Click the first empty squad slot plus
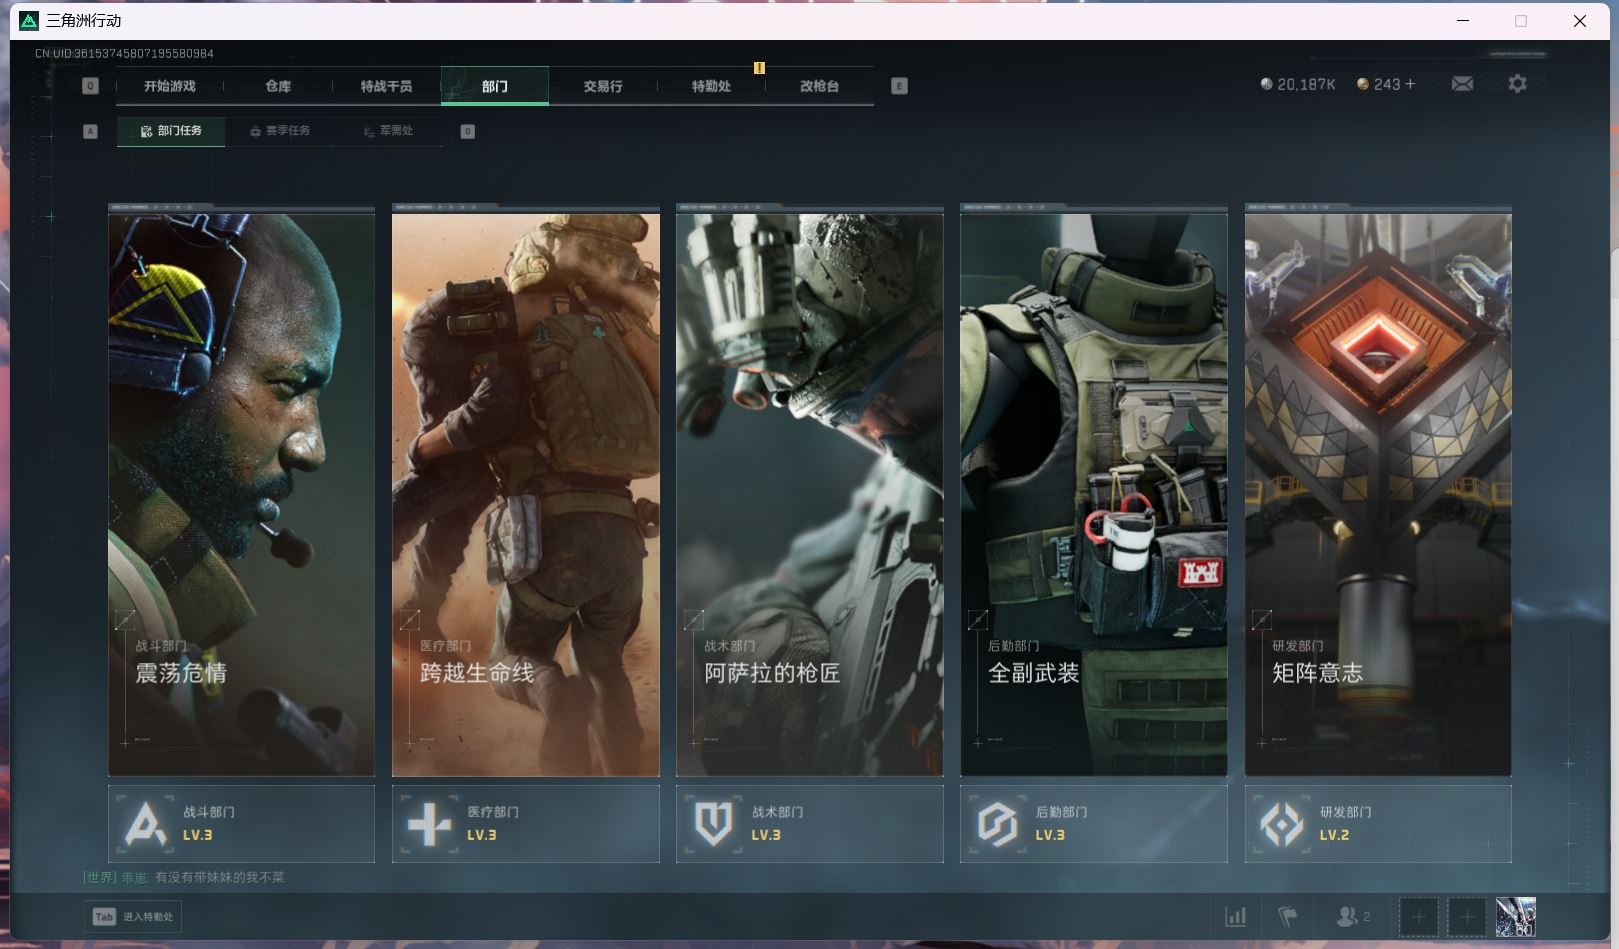The image size is (1619, 949). click(1418, 916)
